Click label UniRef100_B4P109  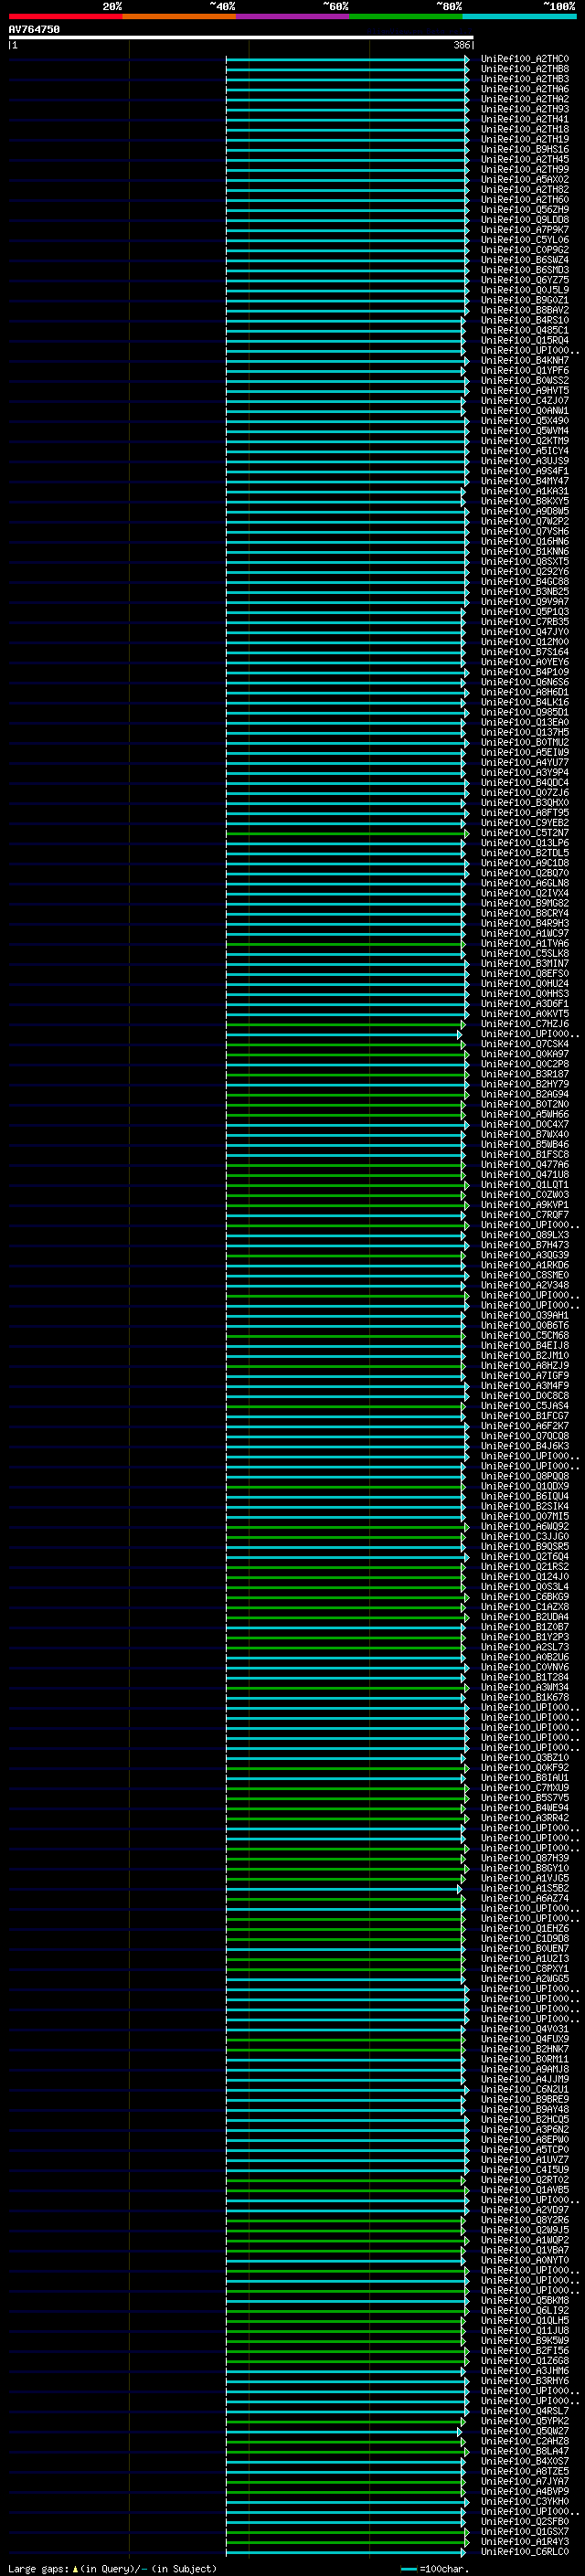[x=525, y=672]
